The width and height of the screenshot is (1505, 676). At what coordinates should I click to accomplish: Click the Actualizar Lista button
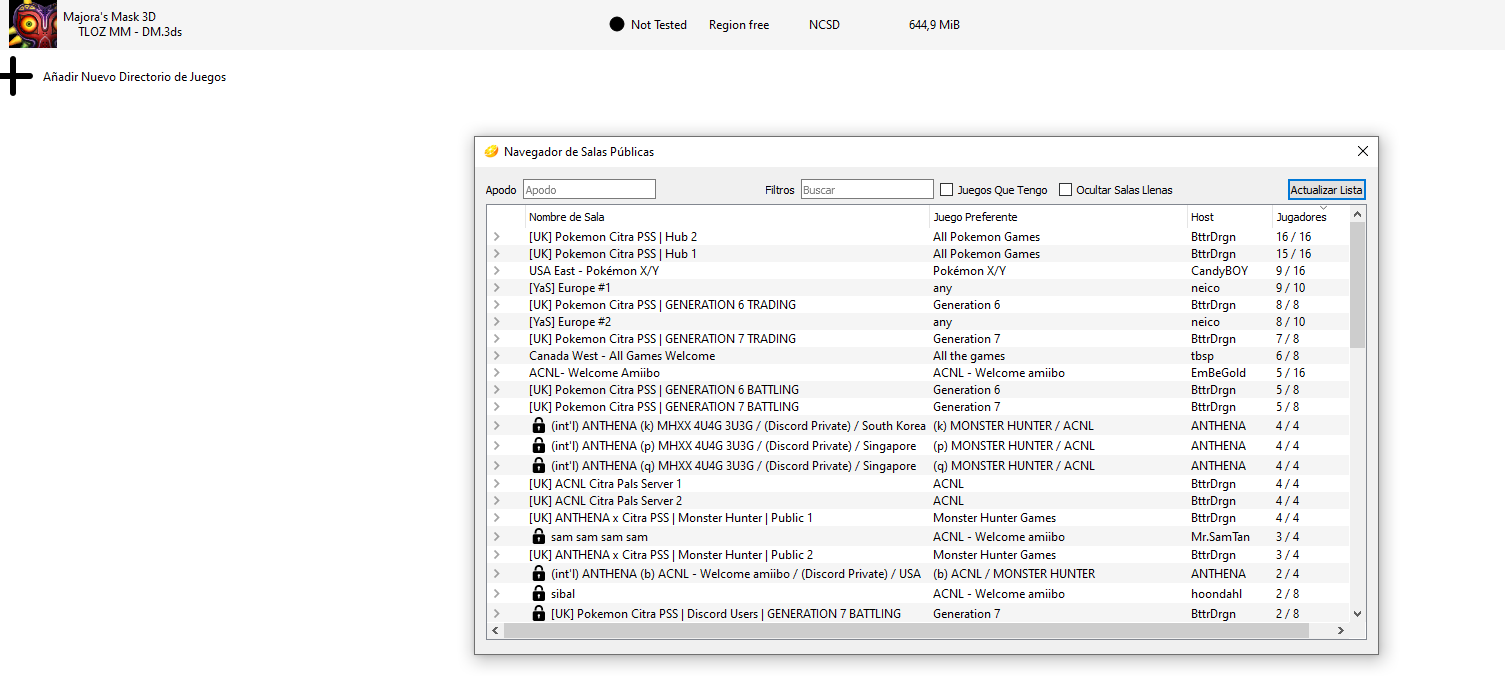coord(1326,190)
